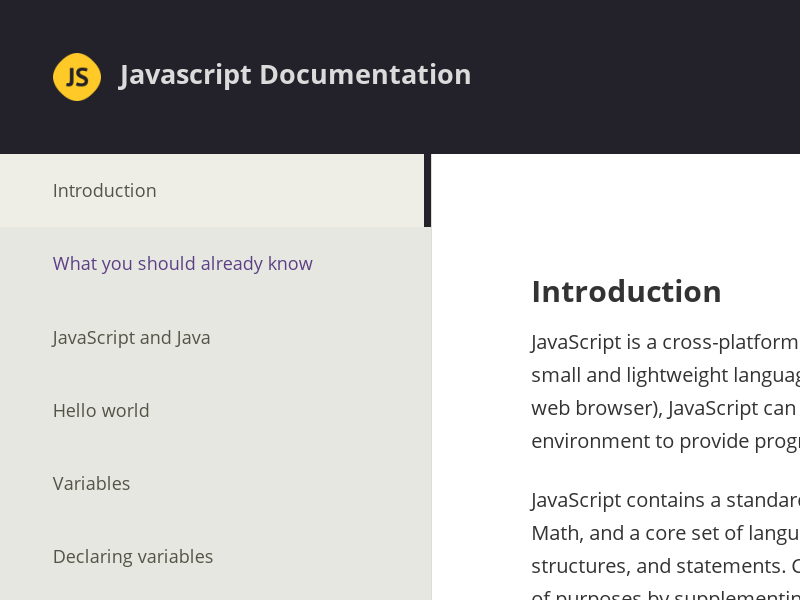Screen dimensions: 800x600
Task: Navigate to "What you should already know"
Action: [x=182, y=263]
